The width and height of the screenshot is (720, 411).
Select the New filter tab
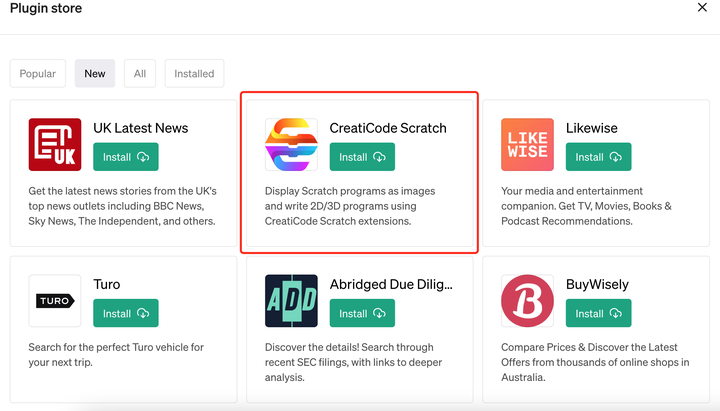coord(95,73)
